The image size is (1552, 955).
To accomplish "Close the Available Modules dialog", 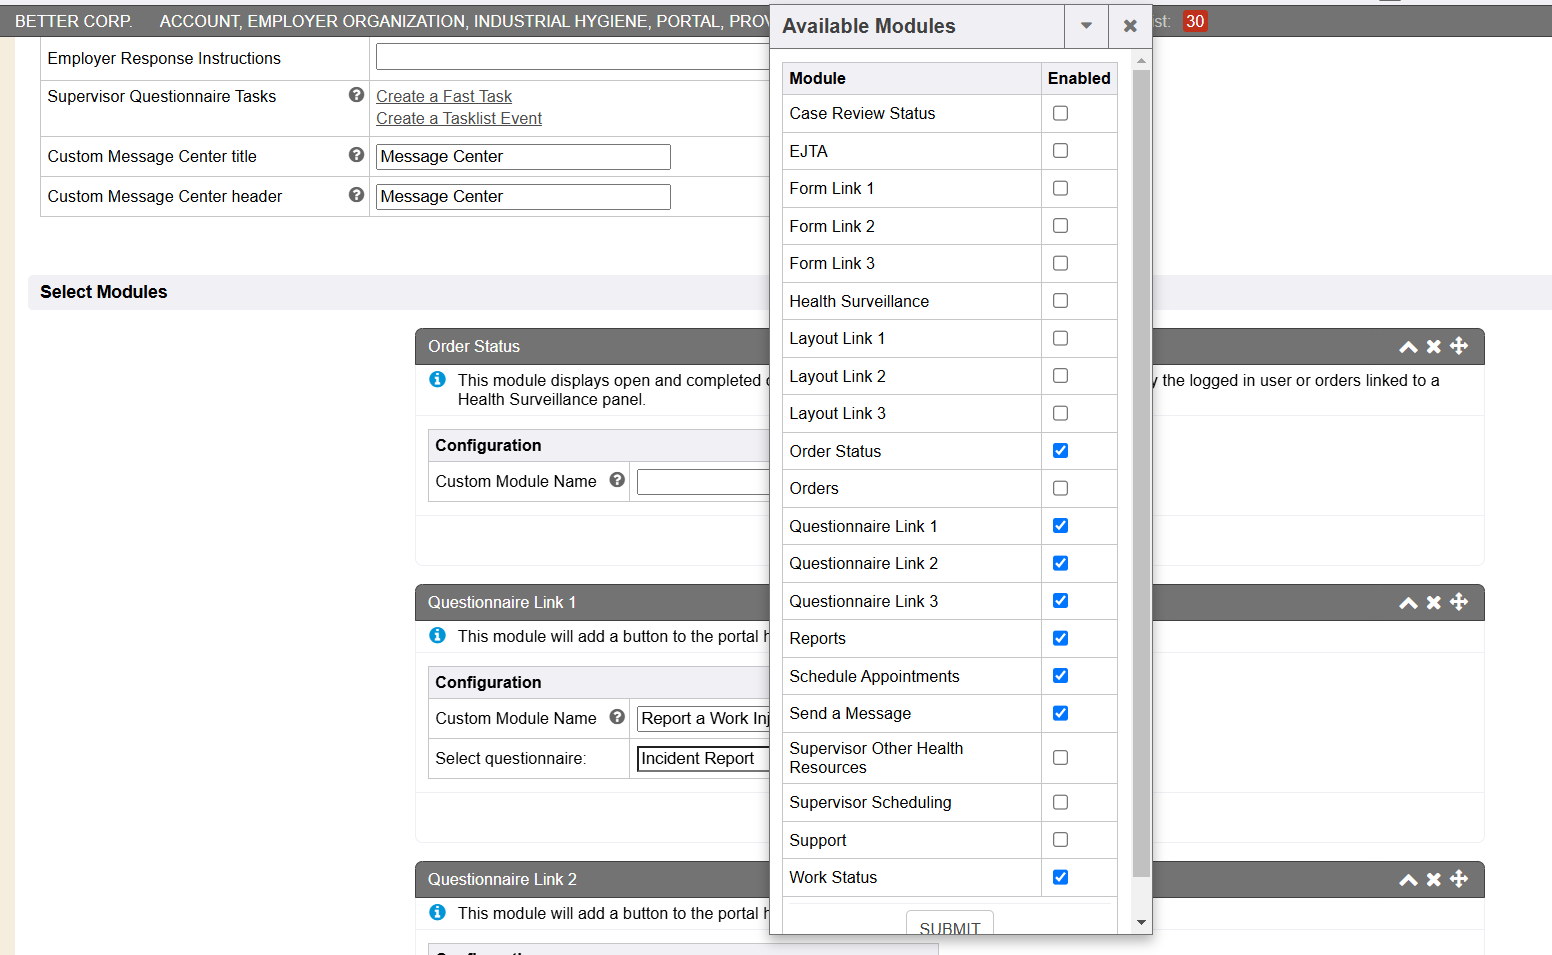I will (x=1130, y=26).
